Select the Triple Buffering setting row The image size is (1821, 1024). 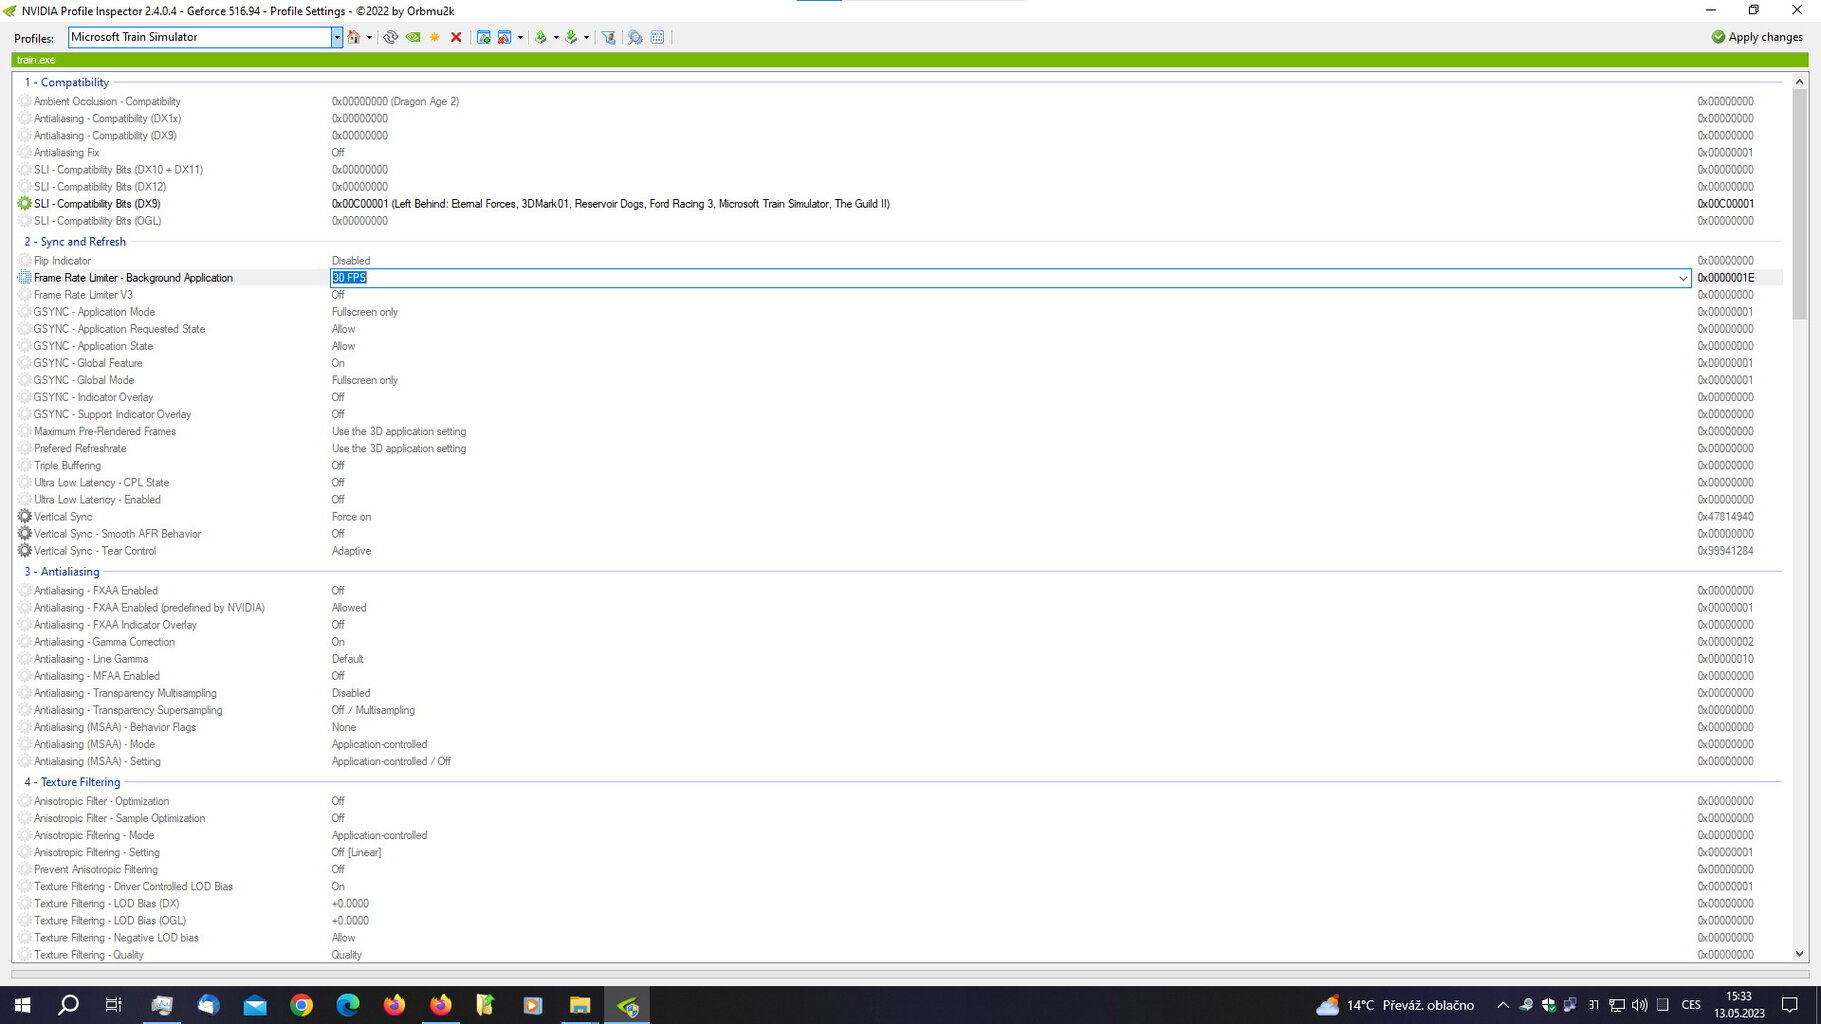tap(67, 466)
